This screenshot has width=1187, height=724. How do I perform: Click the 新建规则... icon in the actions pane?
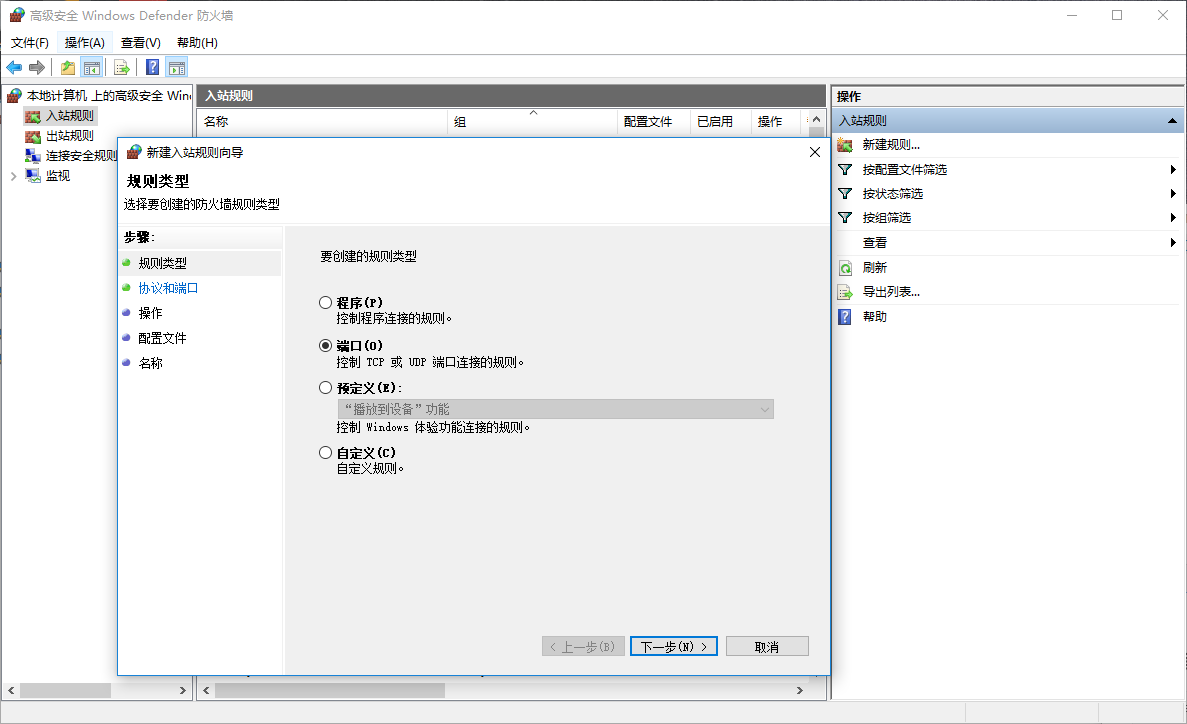845,145
